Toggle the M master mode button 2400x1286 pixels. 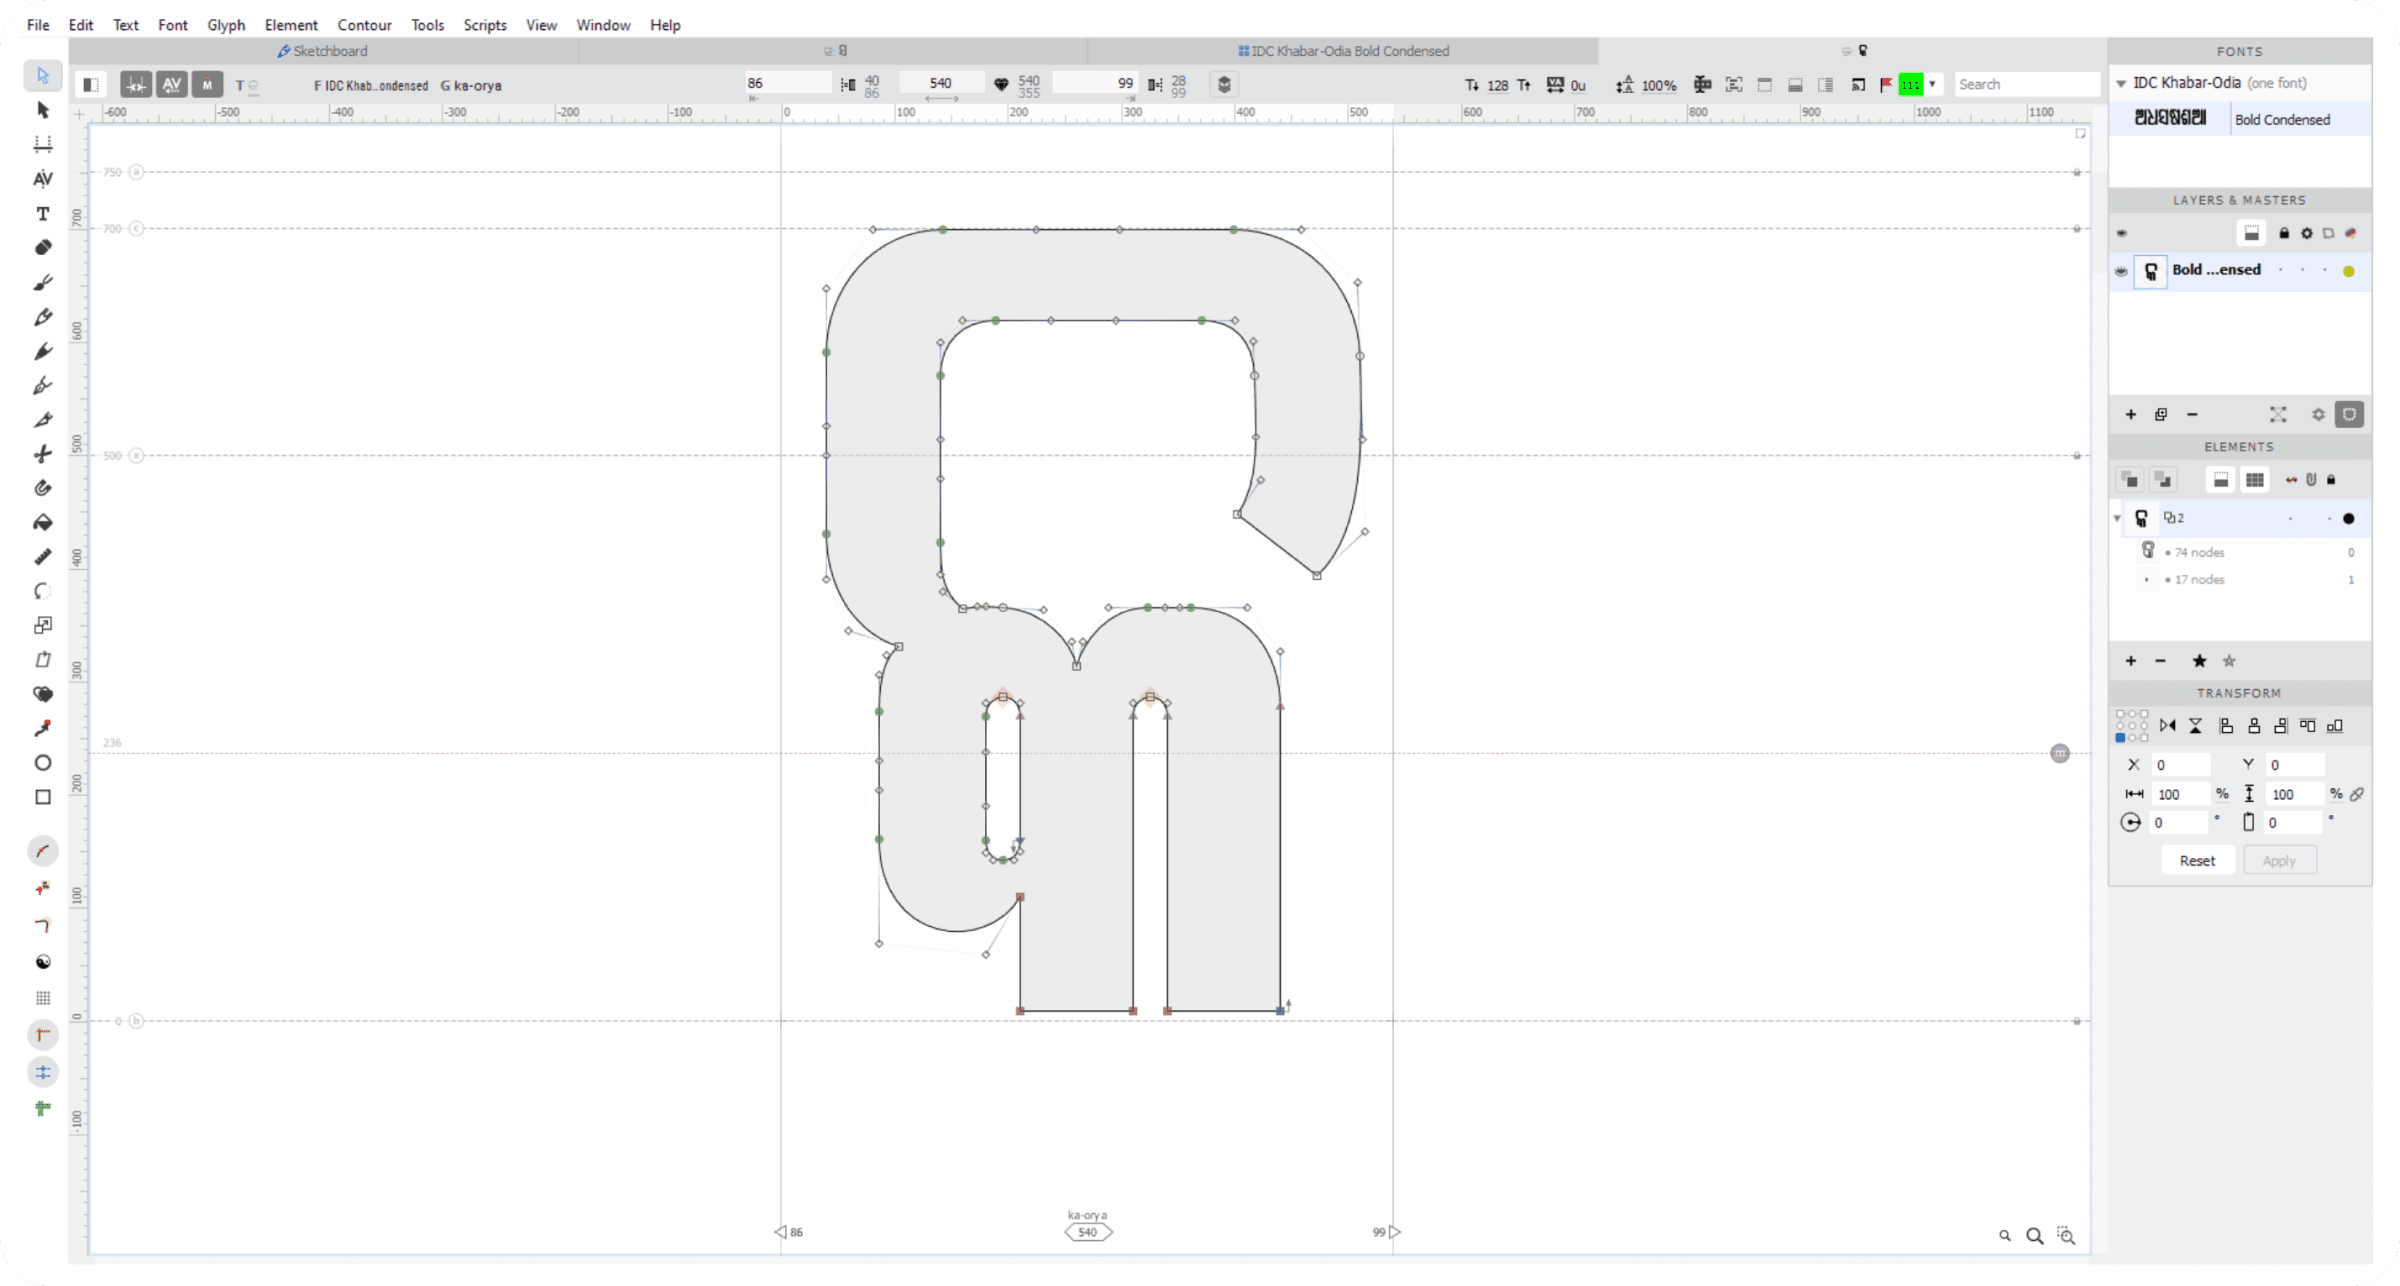click(207, 85)
